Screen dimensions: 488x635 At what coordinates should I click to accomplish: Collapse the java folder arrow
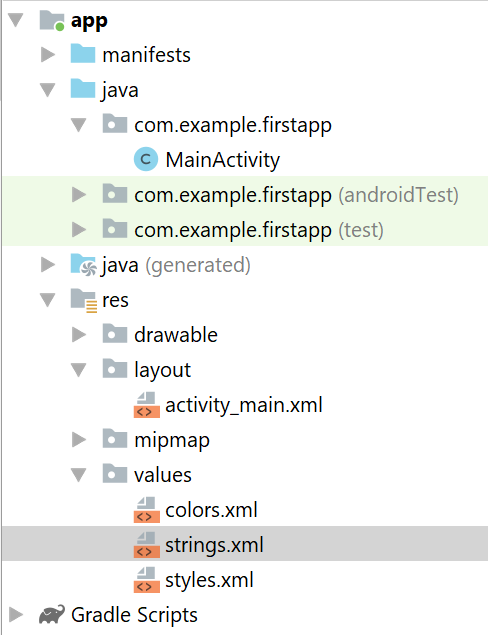pos(48,90)
